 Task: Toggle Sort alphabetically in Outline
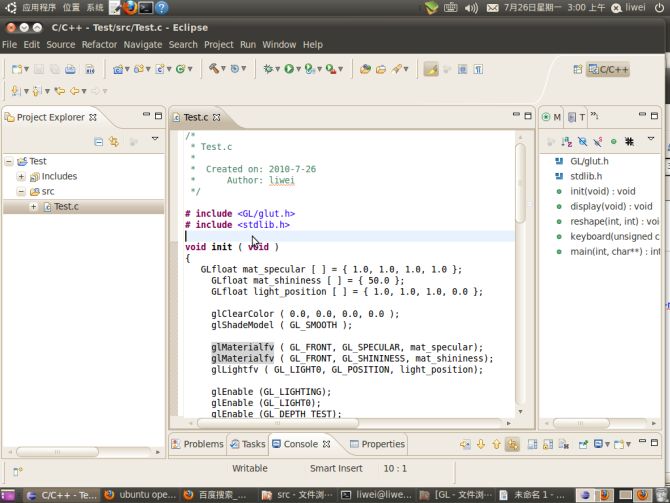(x=567, y=141)
